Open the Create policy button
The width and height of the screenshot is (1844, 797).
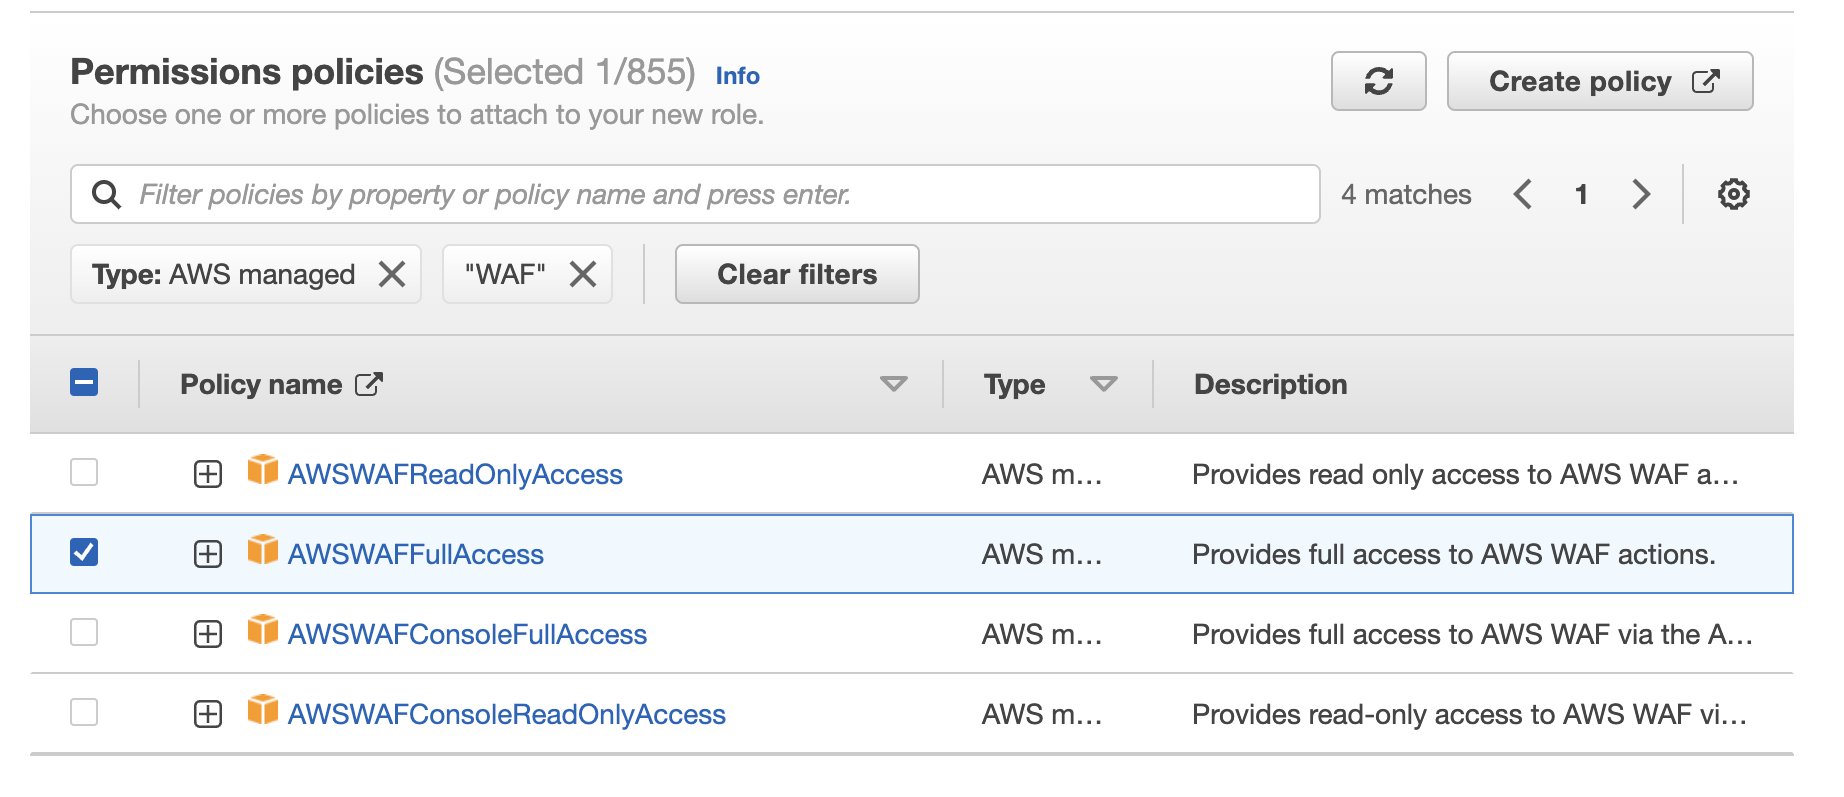click(1600, 81)
